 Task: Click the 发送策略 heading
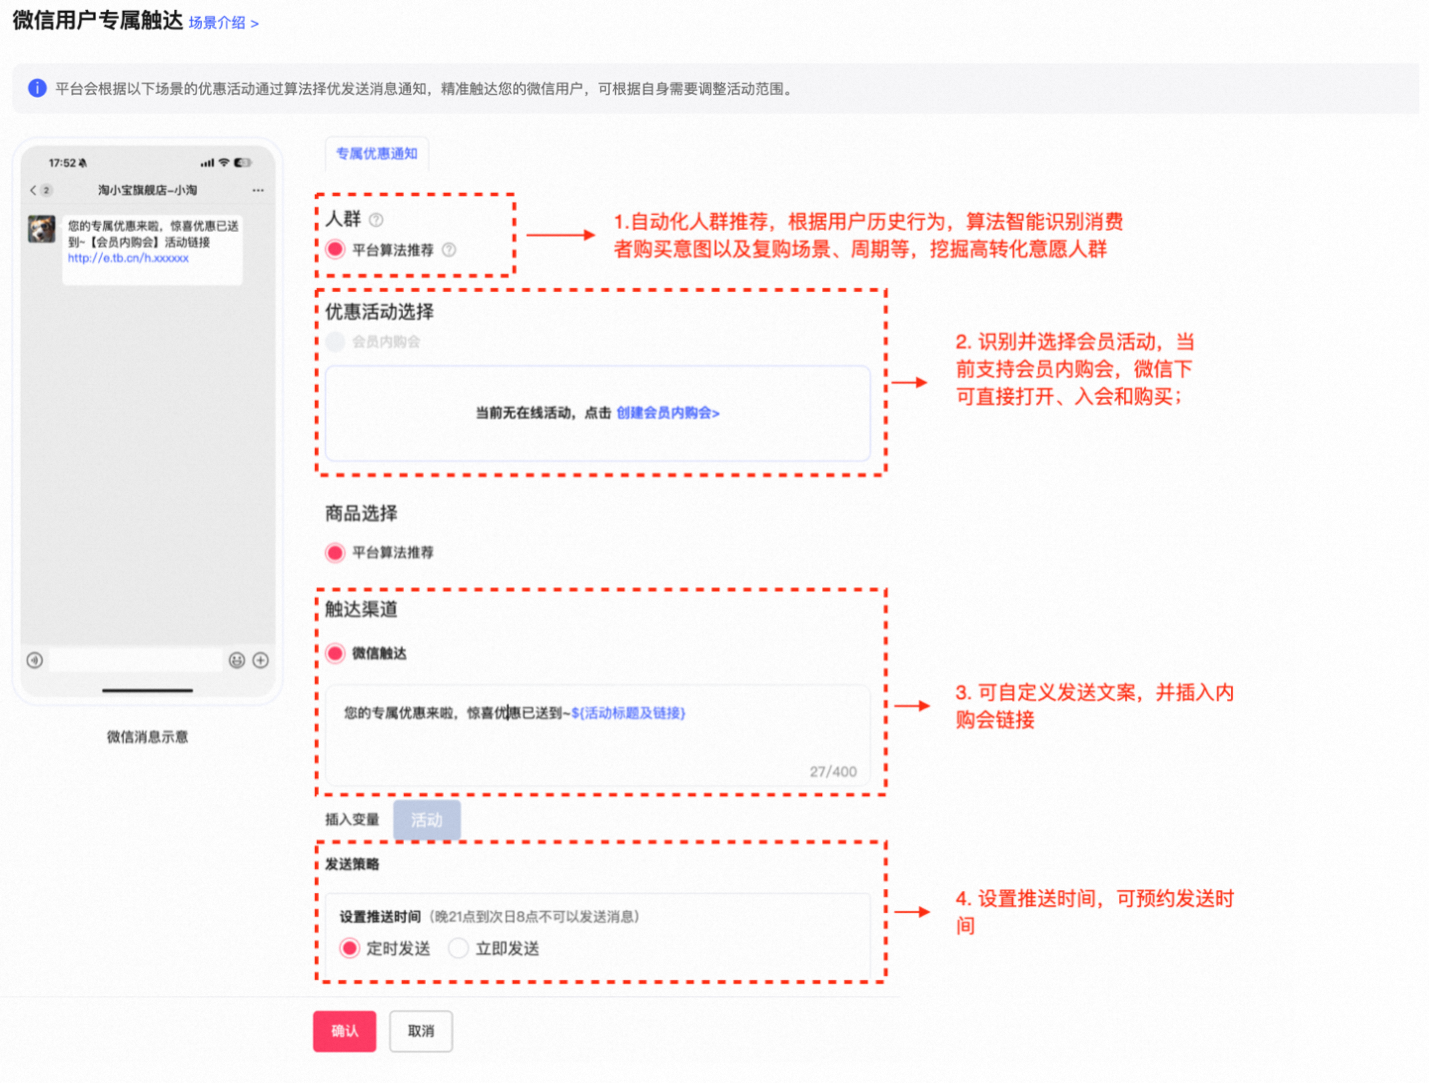click(352, 864)
